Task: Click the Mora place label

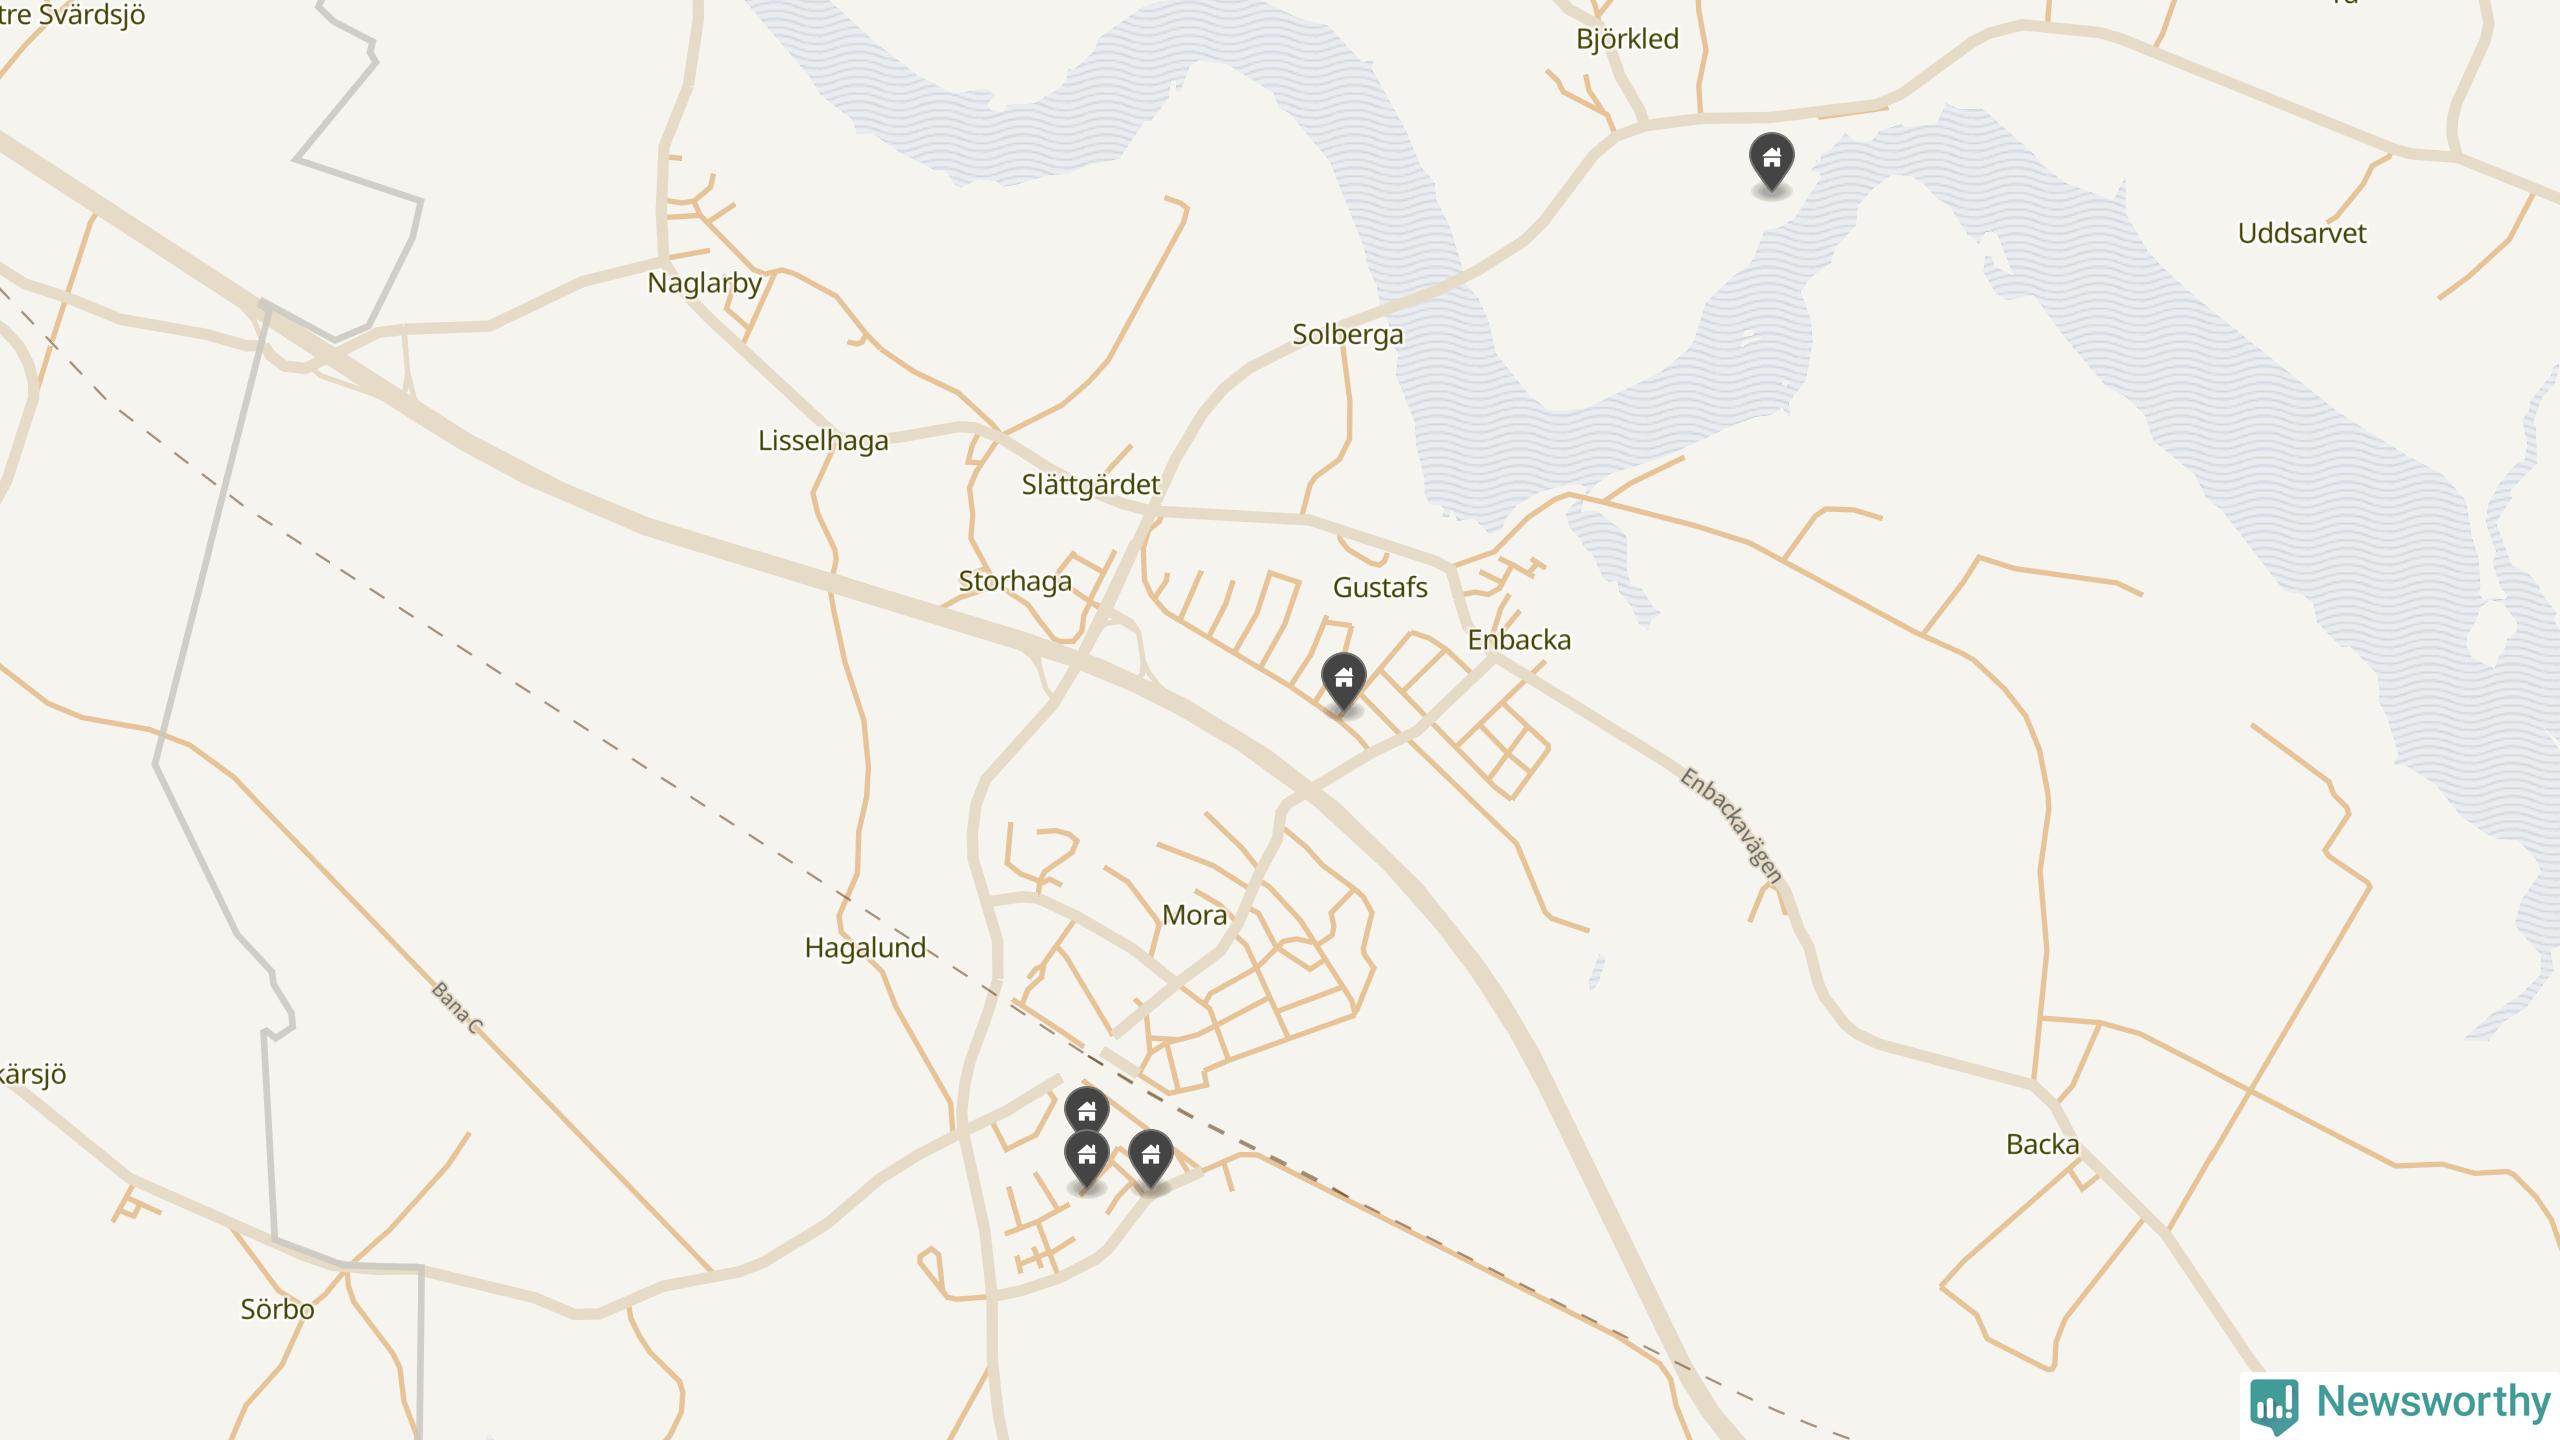Action: click(1194, 915)
